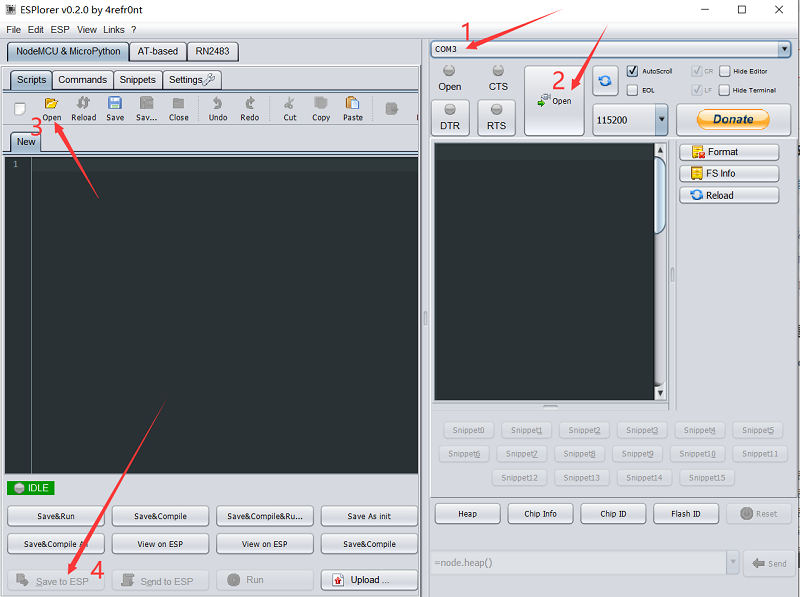Open the 115200 baud rate dropdown
Screen dimensions: 800x597
661,120
